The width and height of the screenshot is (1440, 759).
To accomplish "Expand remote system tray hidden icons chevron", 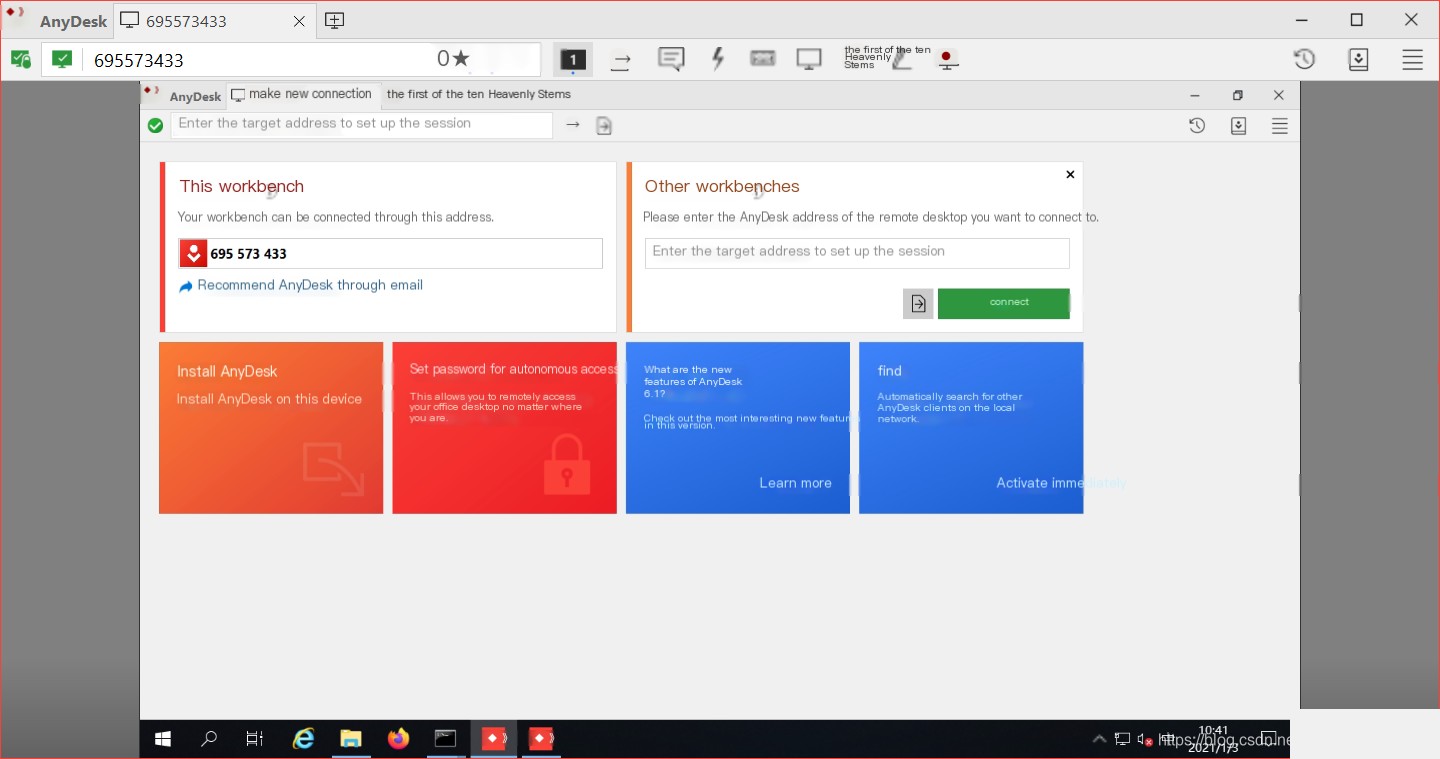I will pos(1099,740).
